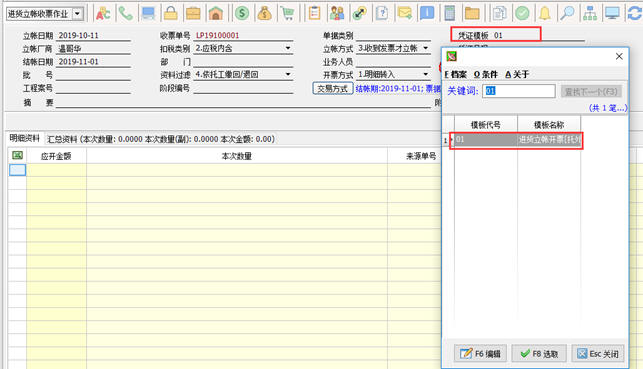Click the 交易方式 button
This screenshot has width=643, height=369.
coord(333,88)
